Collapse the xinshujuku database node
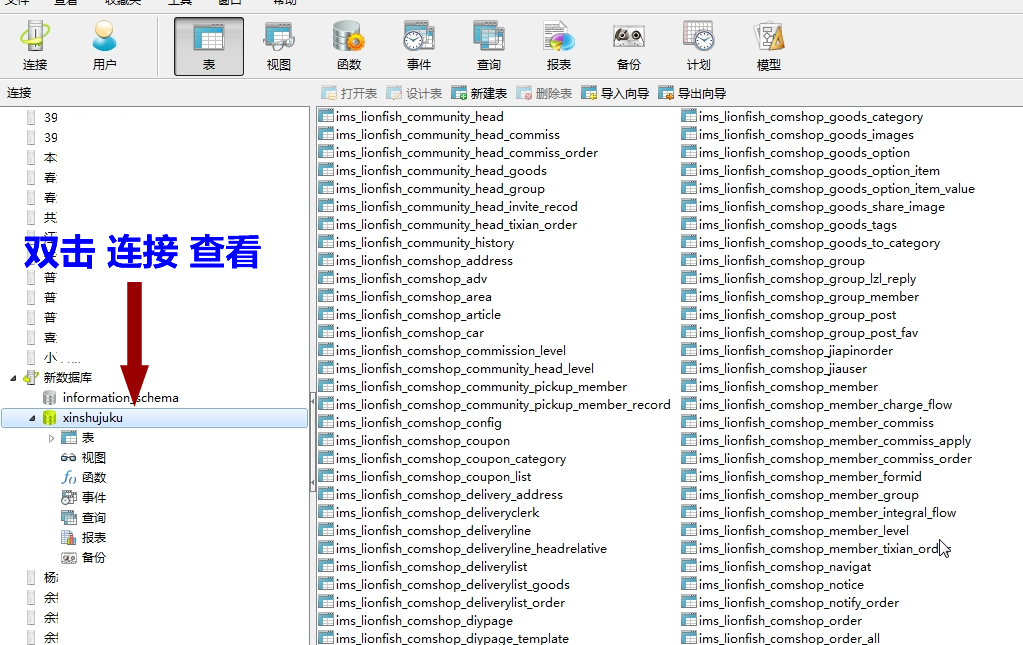1023x645 pixels. [32, 418]
